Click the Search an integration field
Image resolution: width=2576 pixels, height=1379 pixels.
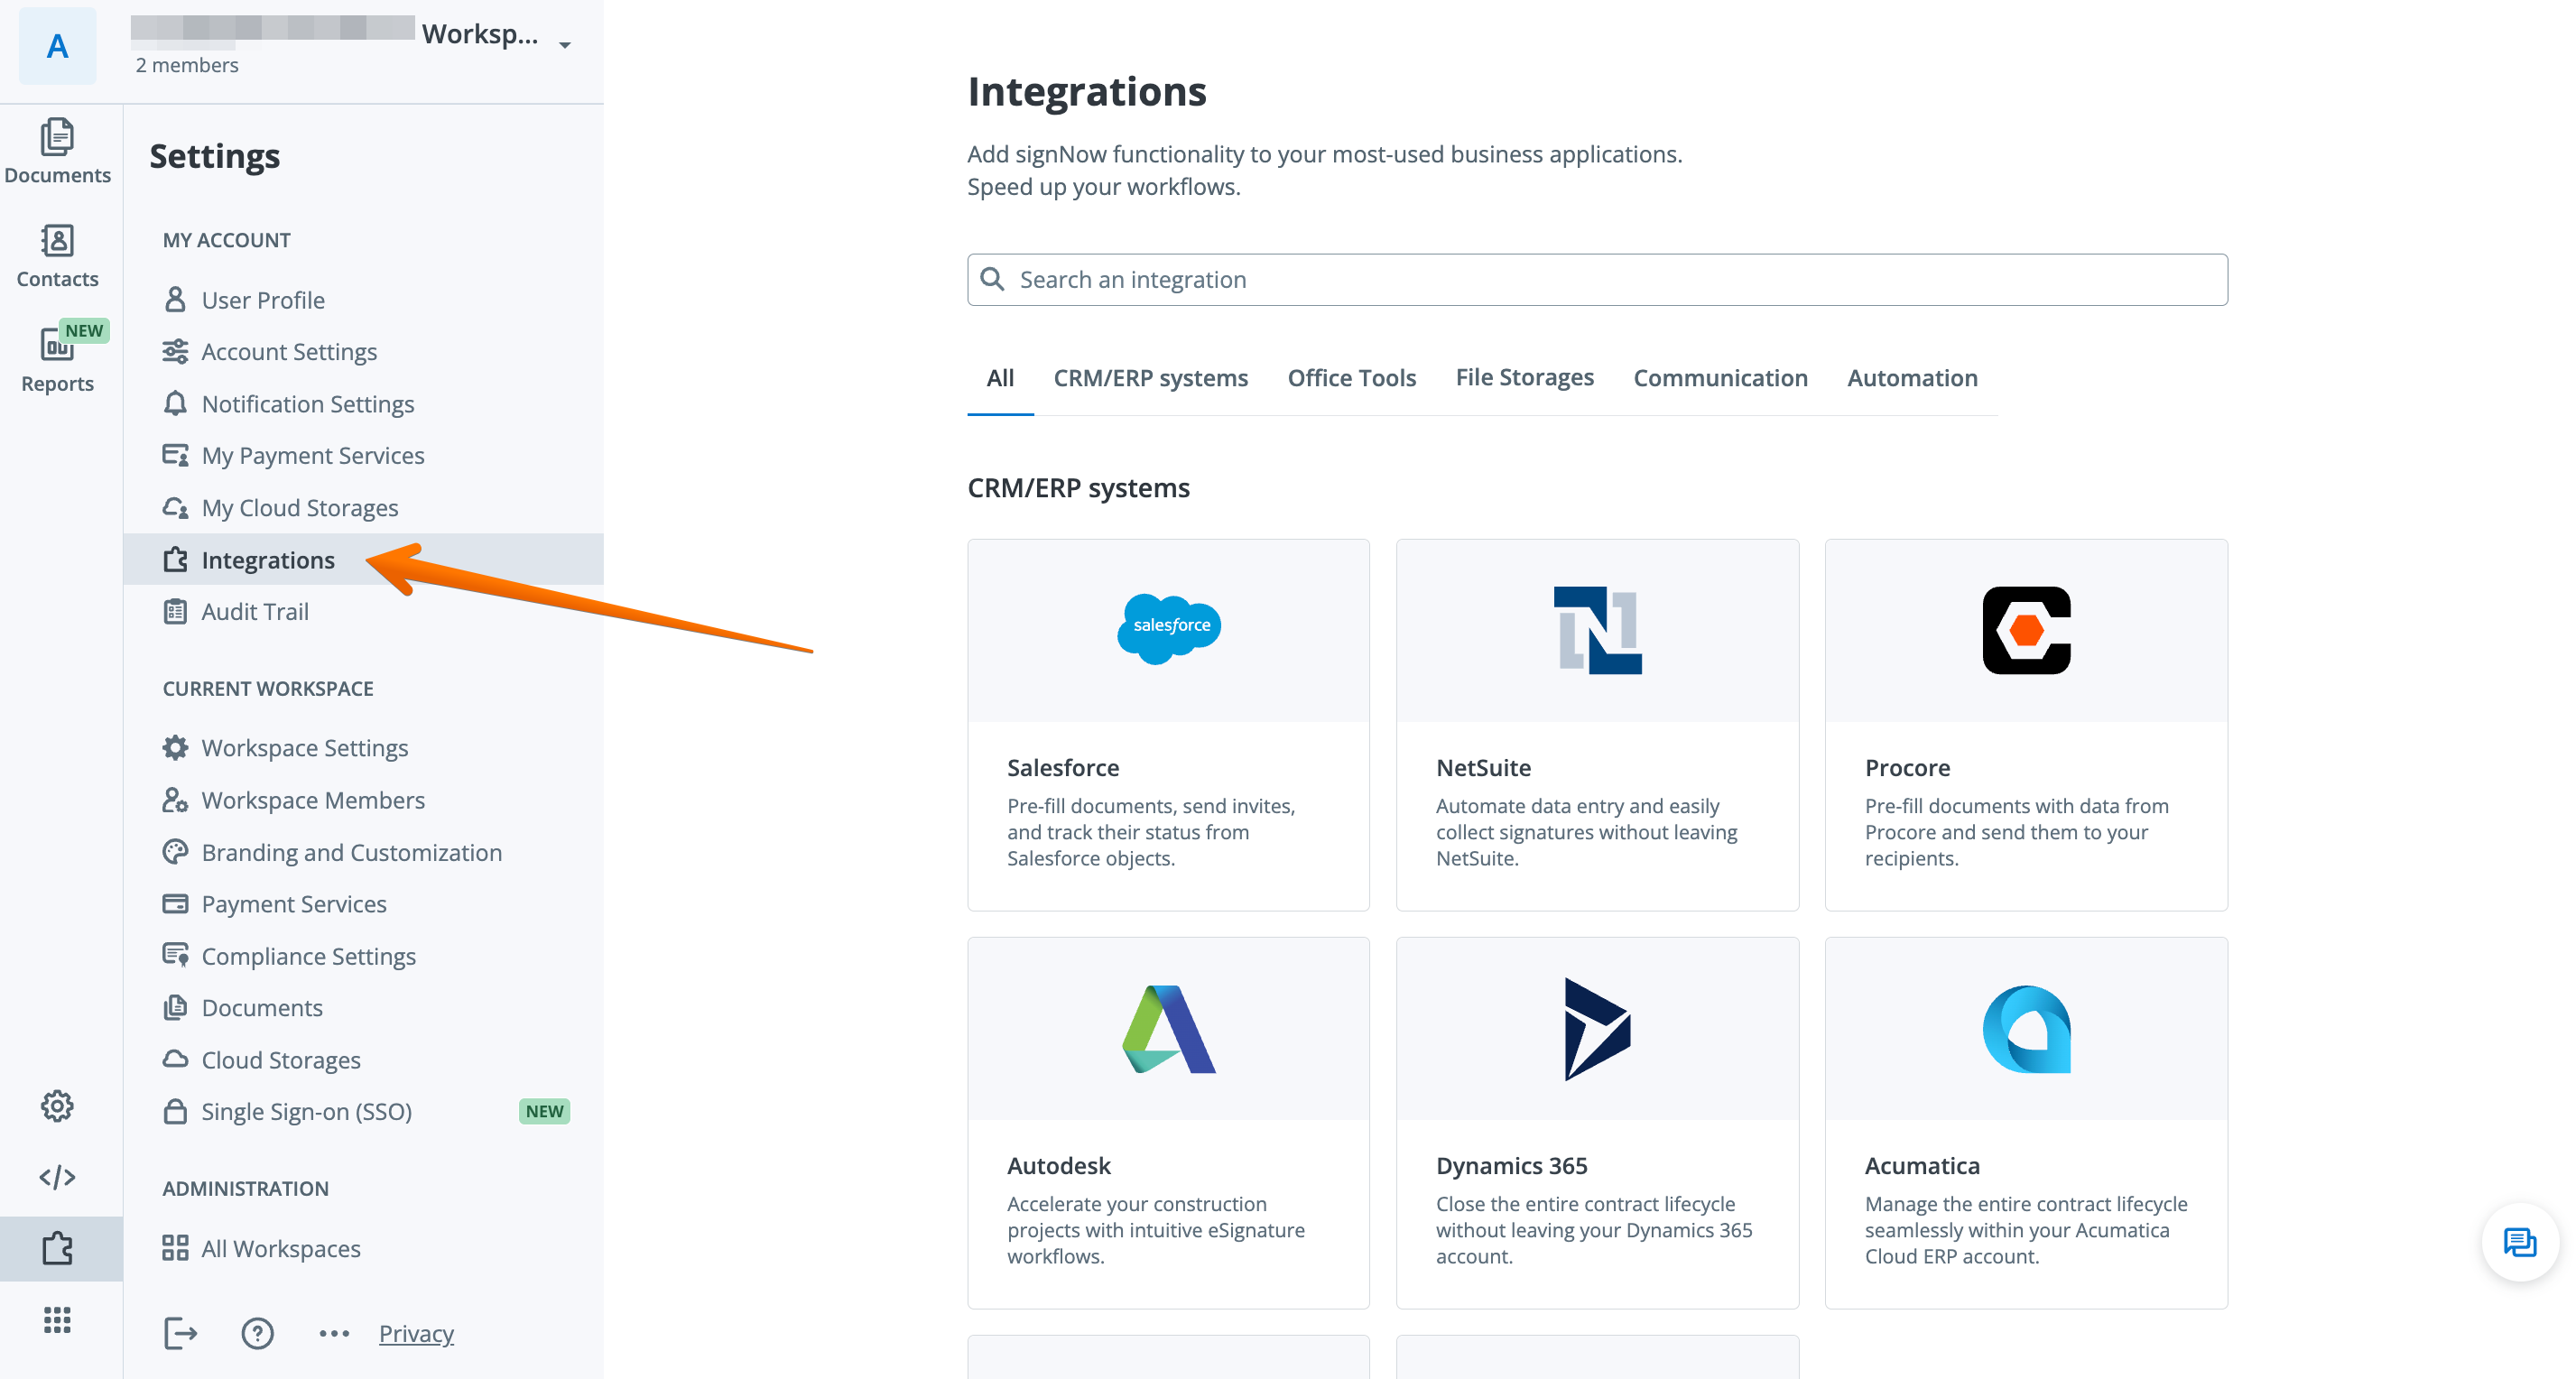1596,280
